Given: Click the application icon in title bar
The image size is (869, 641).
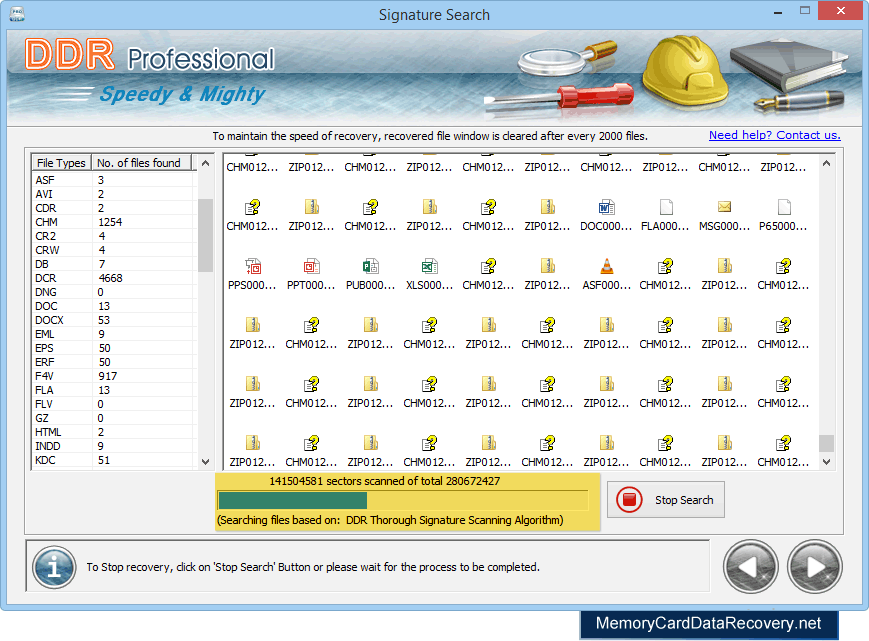Looking at the screenshot, I should tap(17, 13).
